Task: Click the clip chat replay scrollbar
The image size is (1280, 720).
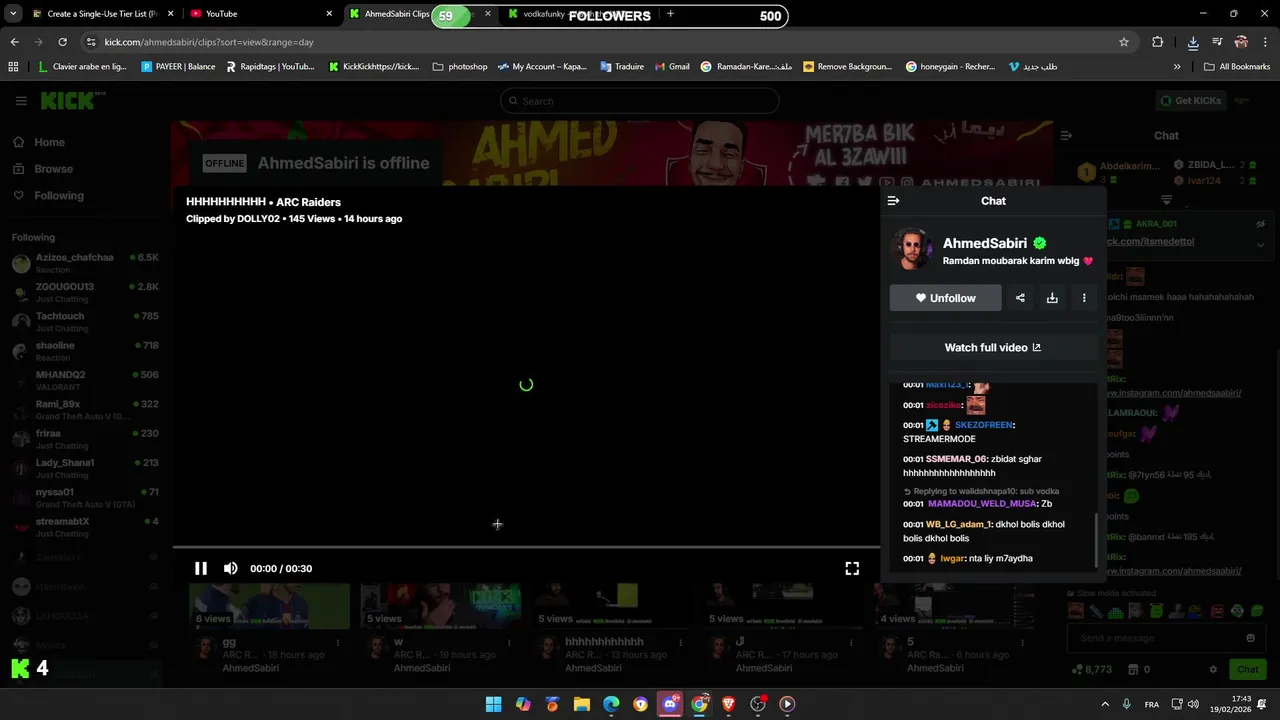Action: click(1097, 540)
